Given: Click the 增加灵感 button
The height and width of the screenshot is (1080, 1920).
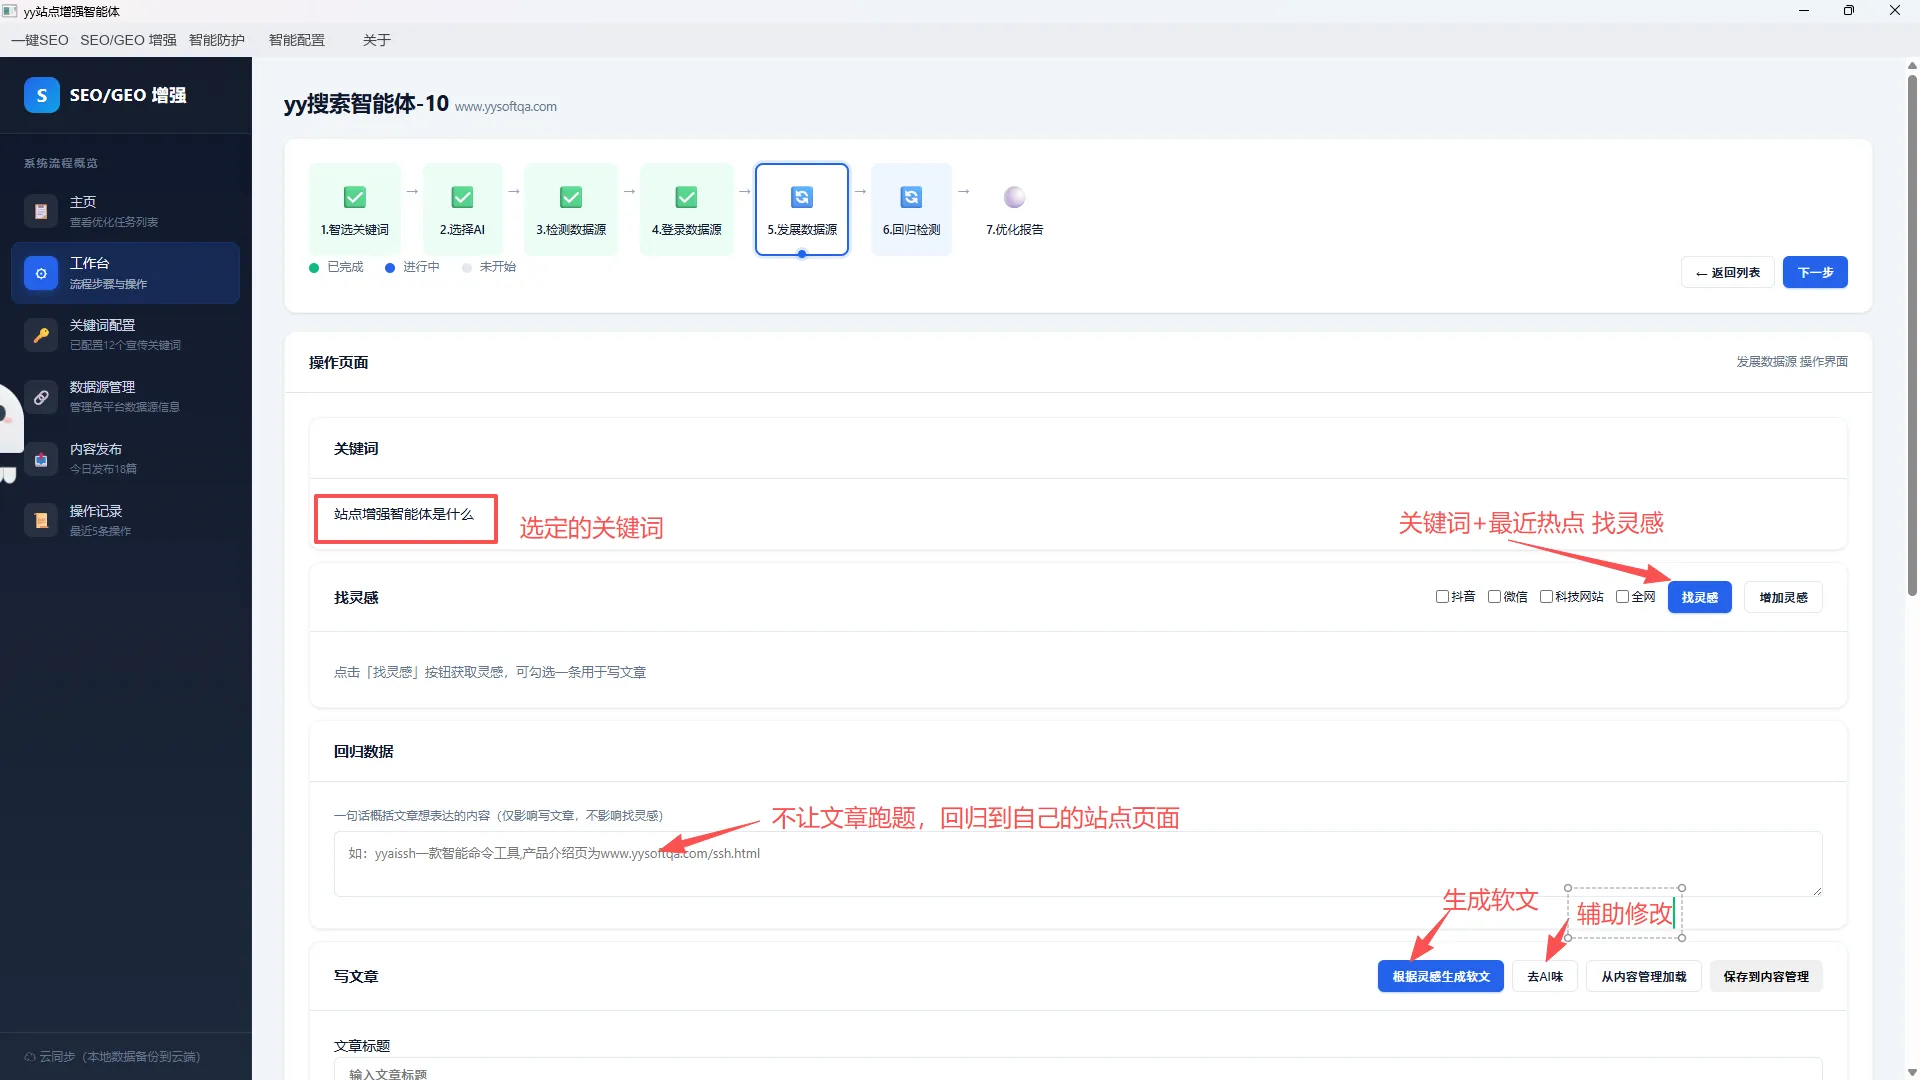Looking at the screenshot, I should point(1783,597).
